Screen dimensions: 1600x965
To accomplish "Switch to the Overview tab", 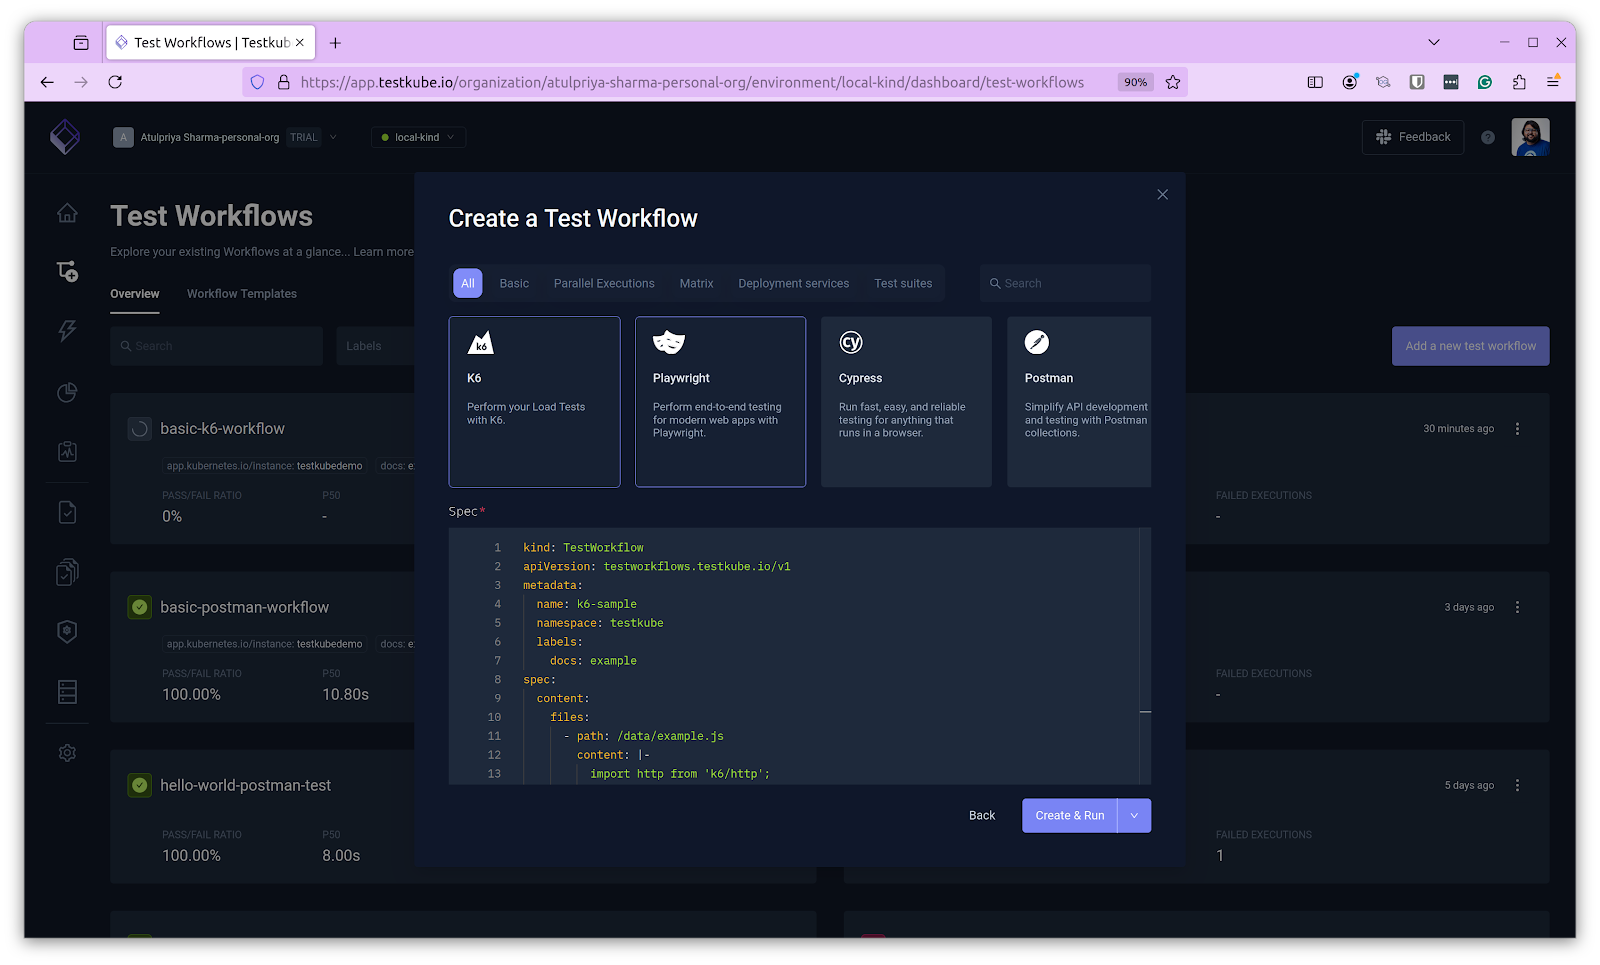I will [x=135, y=294].
